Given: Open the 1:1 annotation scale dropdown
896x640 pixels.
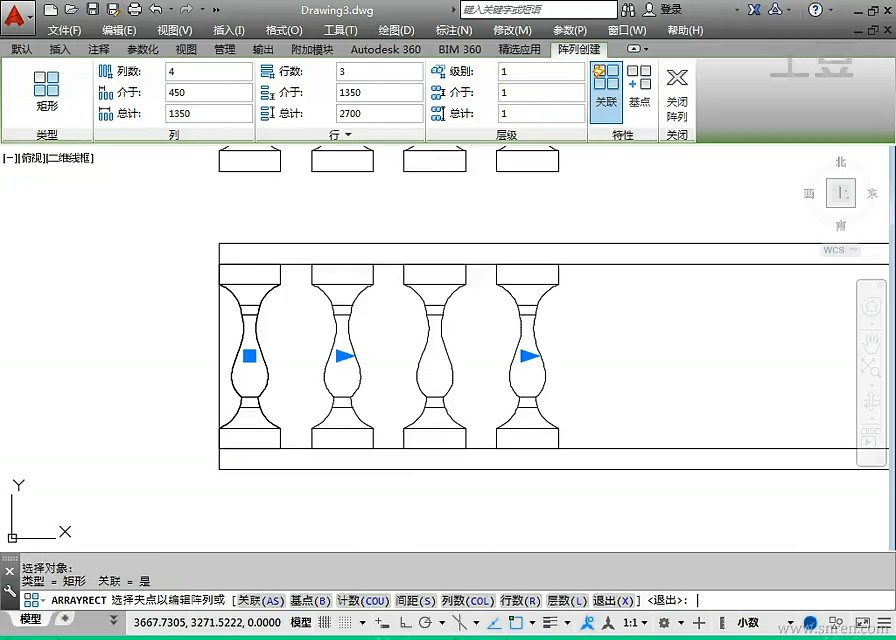Looking at the screenshot, I should point(633,622).
